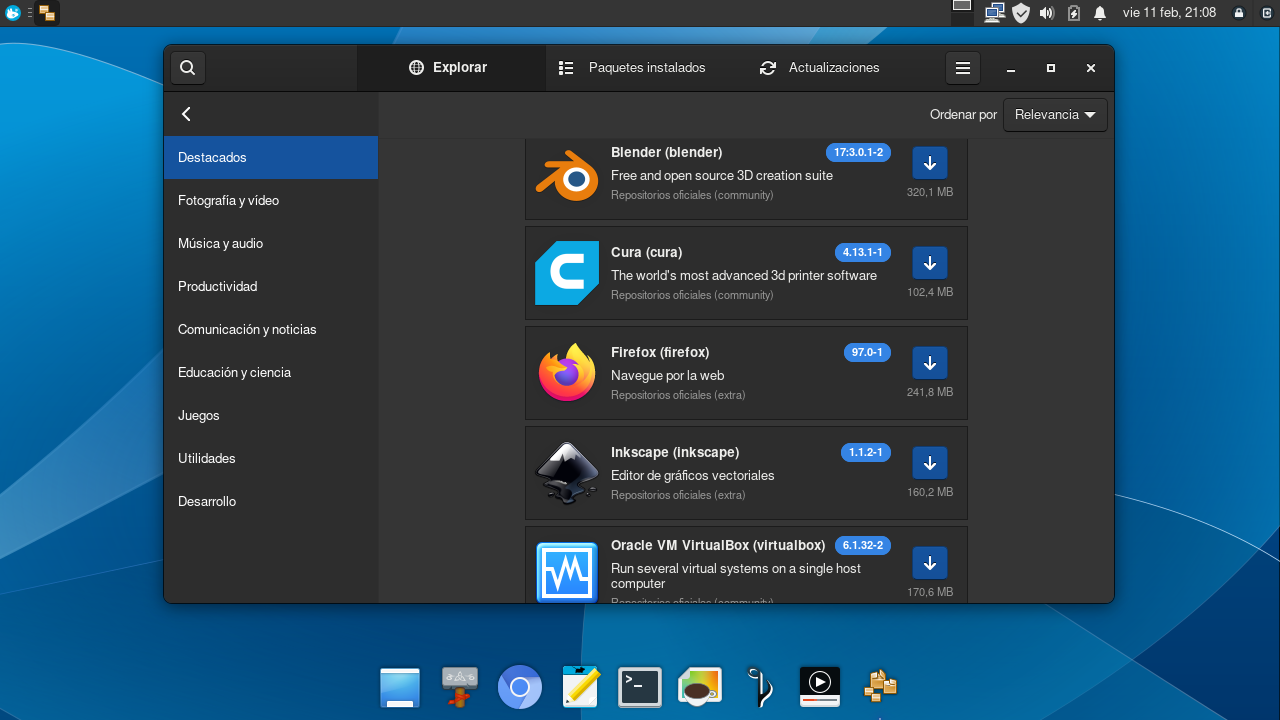Viewport: 1280px width, 720px height.
Task: Open the notepad text editor dock icon
Action: [x=580, y=687]
